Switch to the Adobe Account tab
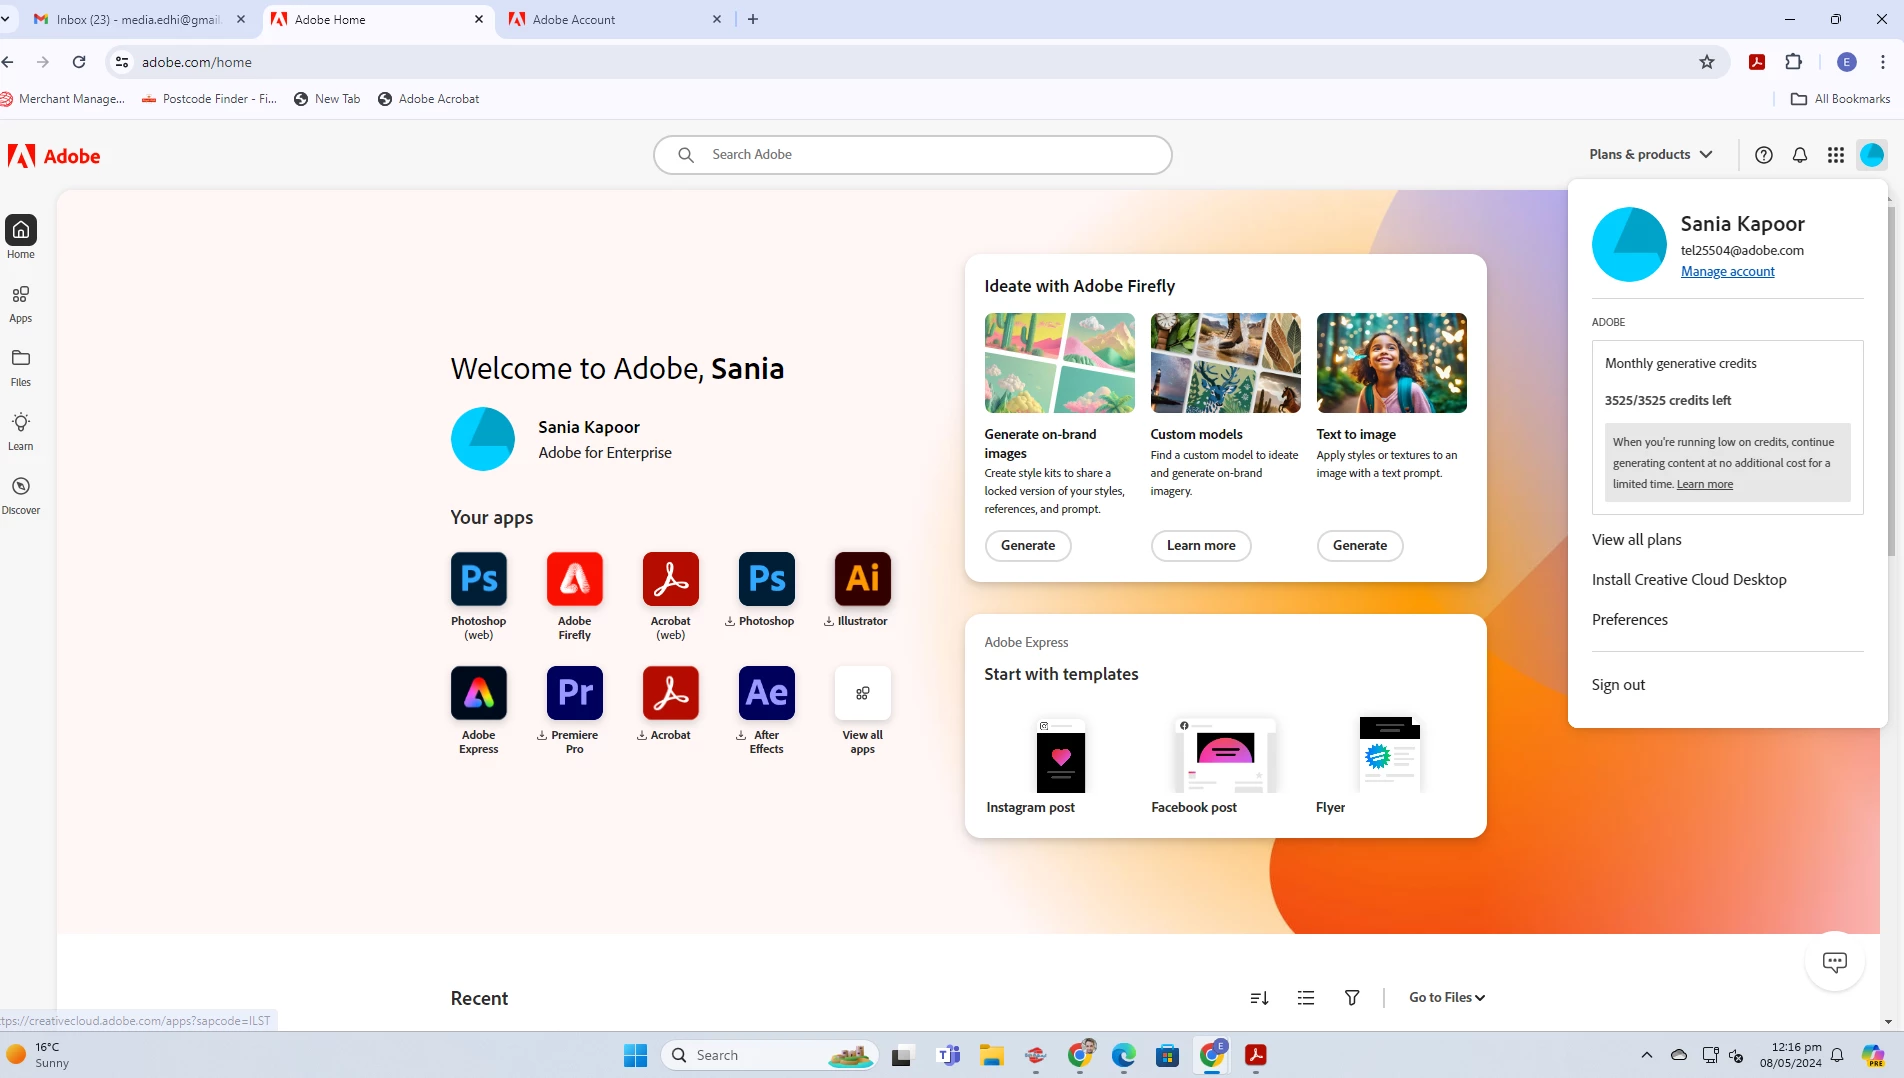Image resolution: width=1904 pixels, height=1078 pixels. (616, 19)
